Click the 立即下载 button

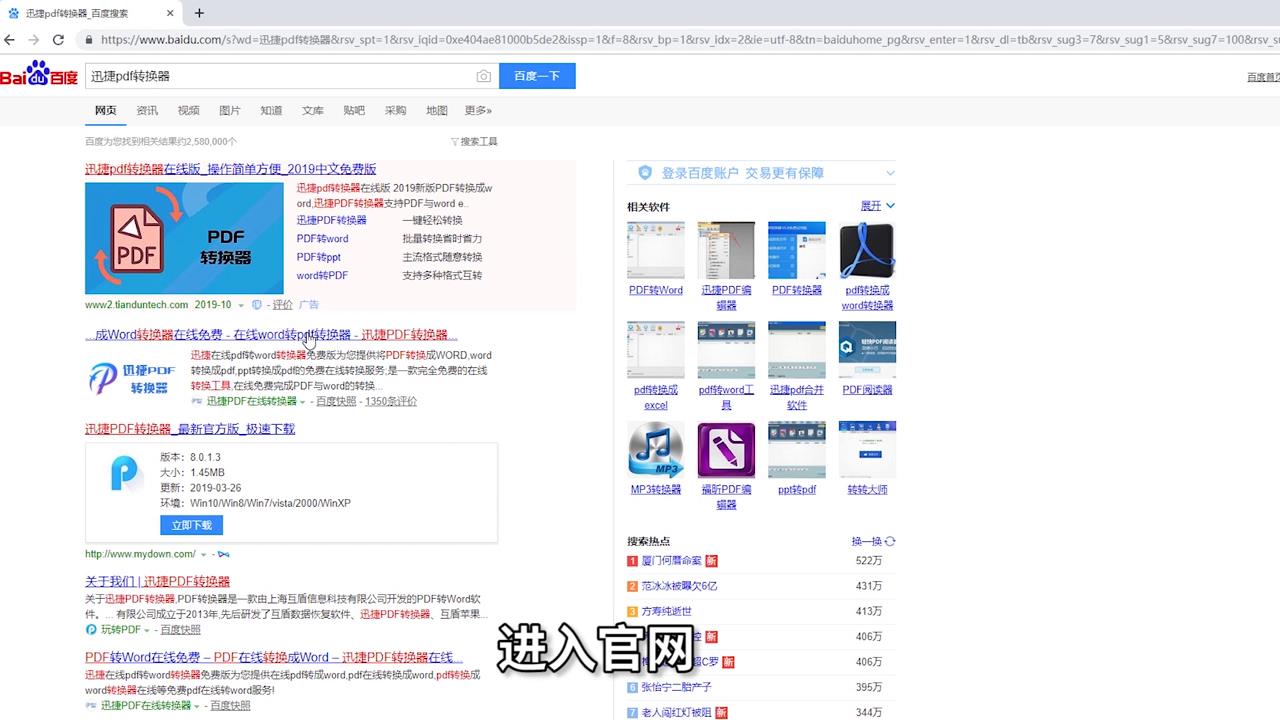pyautogui.click(x=191, y=525)
